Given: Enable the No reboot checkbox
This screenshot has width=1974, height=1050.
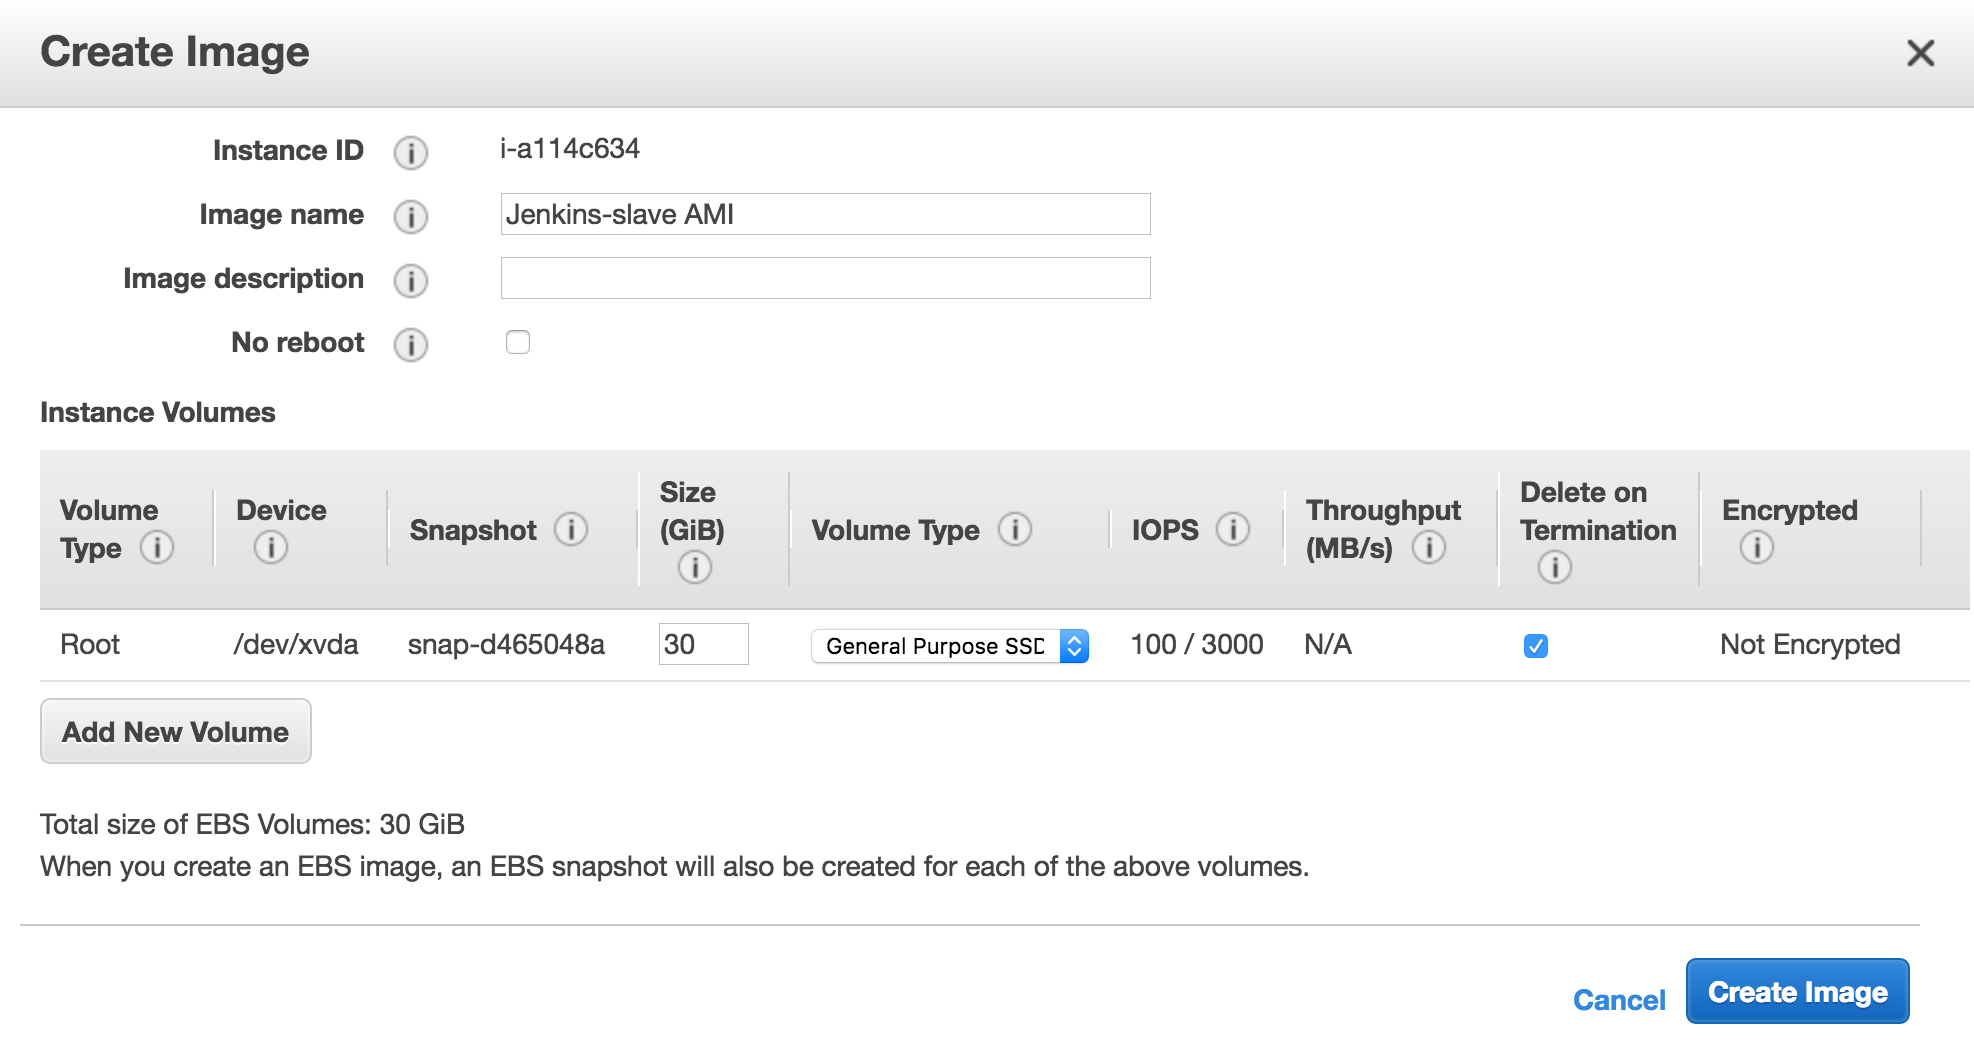Looking at the screenshot, I should pyautogui.click(x=518, y=342).
